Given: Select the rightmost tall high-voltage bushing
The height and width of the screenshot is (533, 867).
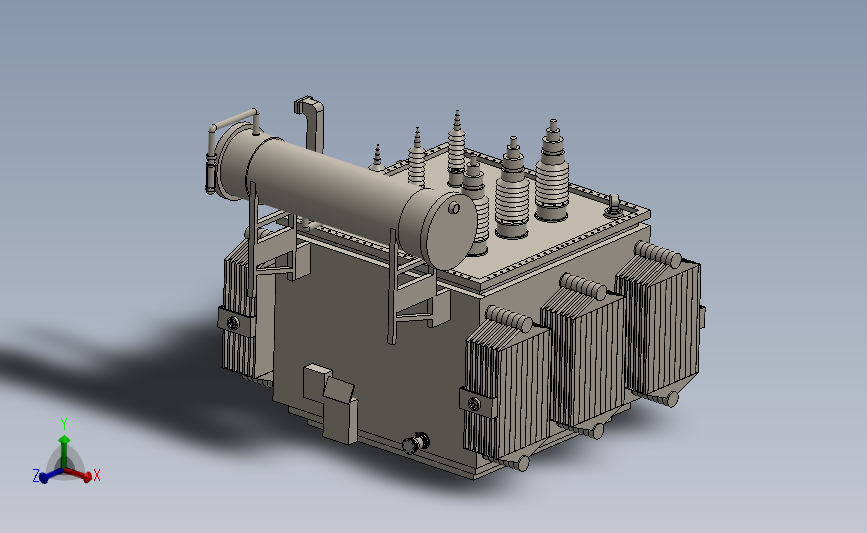Looking at the screenshot, I should (x=552, y=173).
